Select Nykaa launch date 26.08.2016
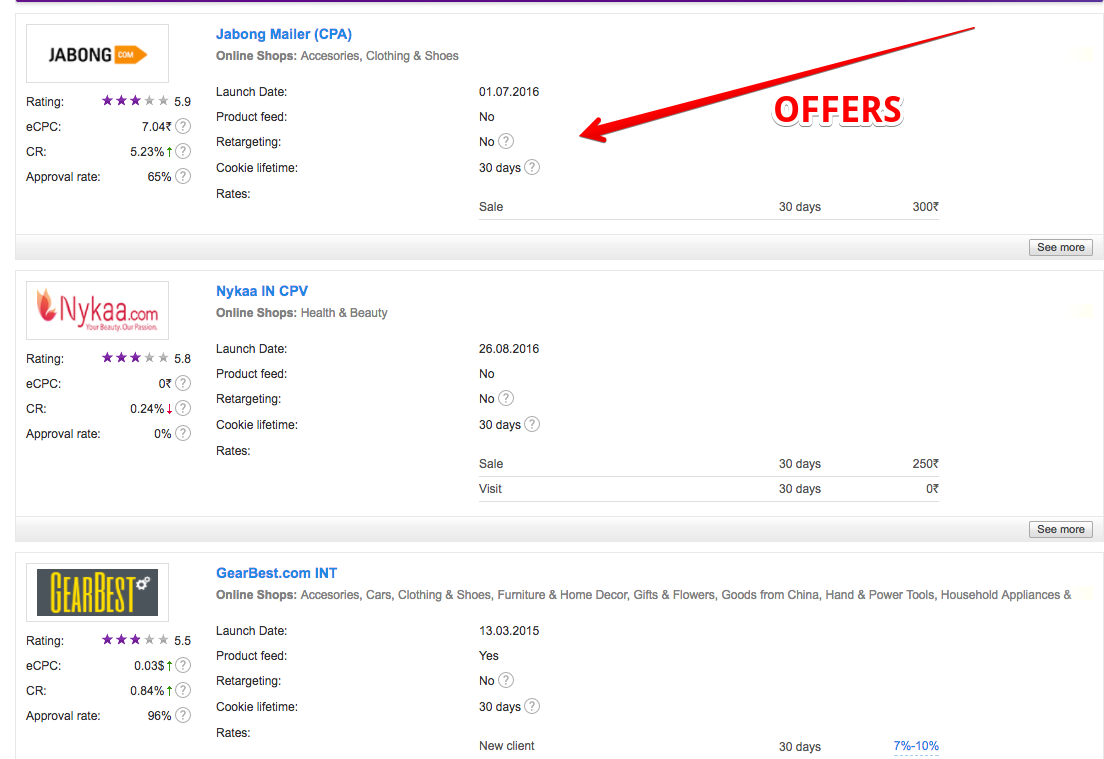 tap(509, 349)
